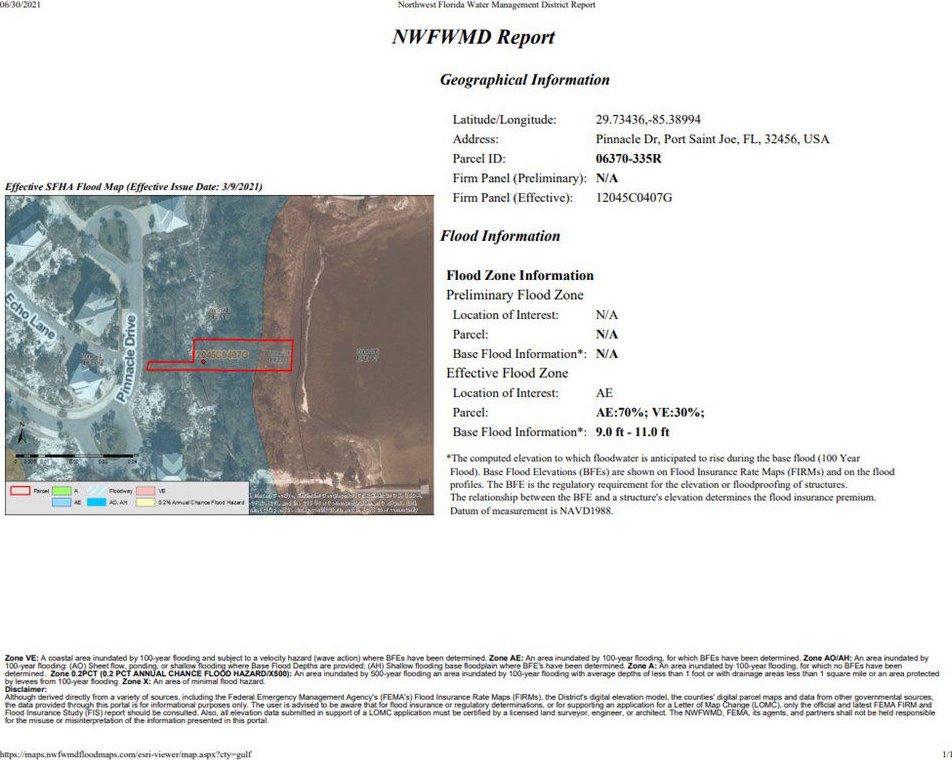Click the Latitude/Longitude field label
This screenshot has height=760, width=952.
(x=505, y=120)
